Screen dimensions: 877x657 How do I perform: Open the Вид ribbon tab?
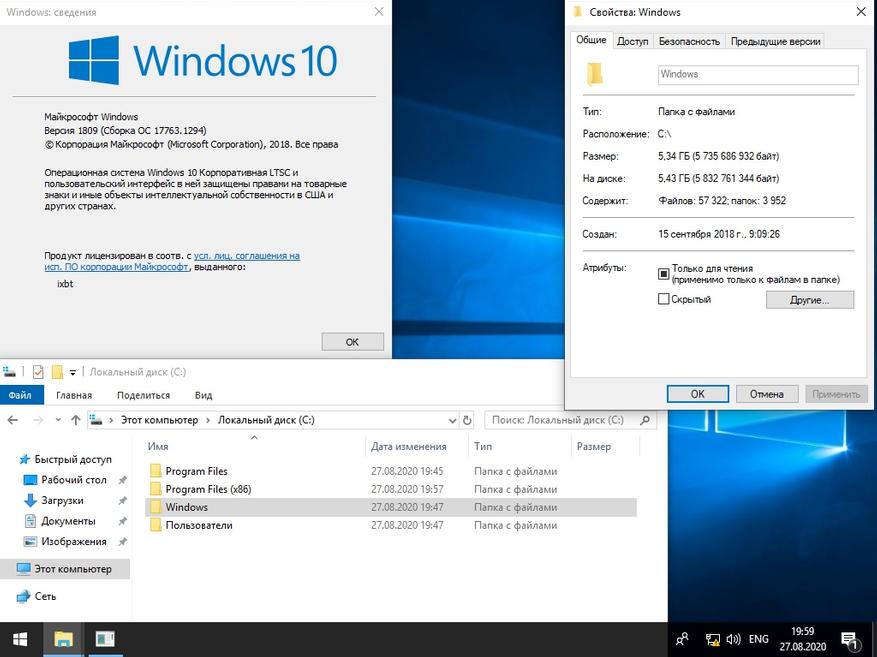[204, 395]
